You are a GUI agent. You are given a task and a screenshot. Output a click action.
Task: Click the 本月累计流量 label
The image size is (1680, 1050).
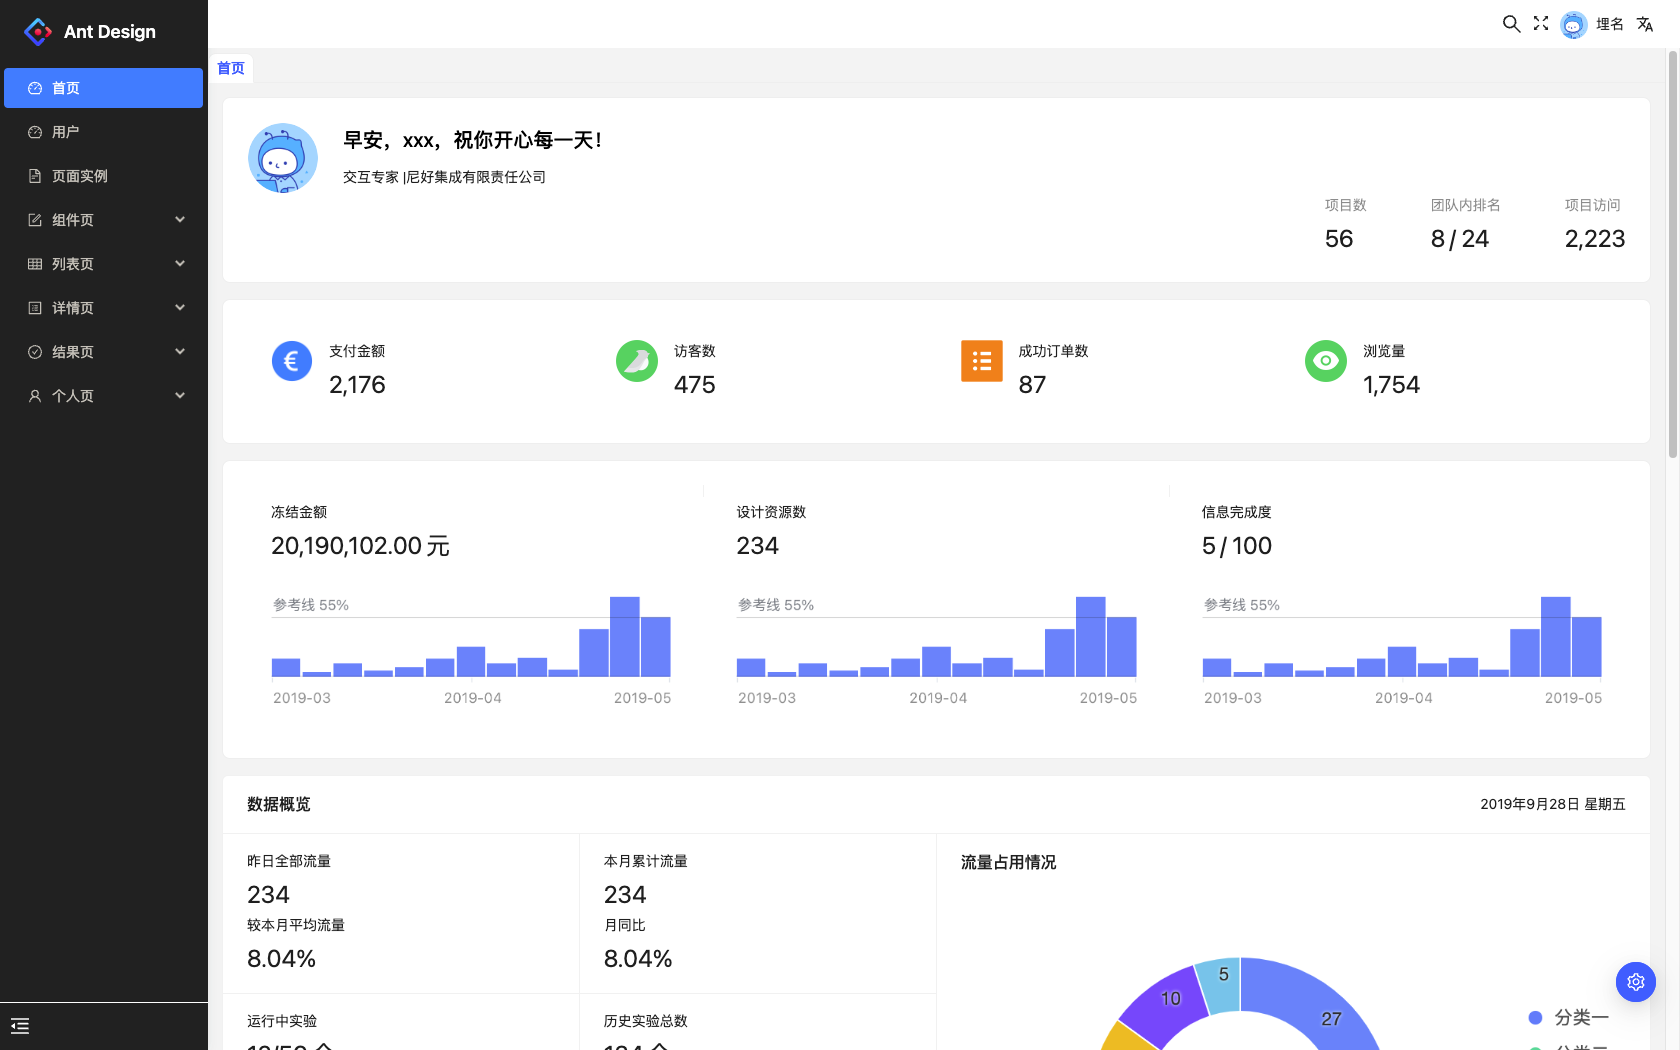(x=646, y=861)
